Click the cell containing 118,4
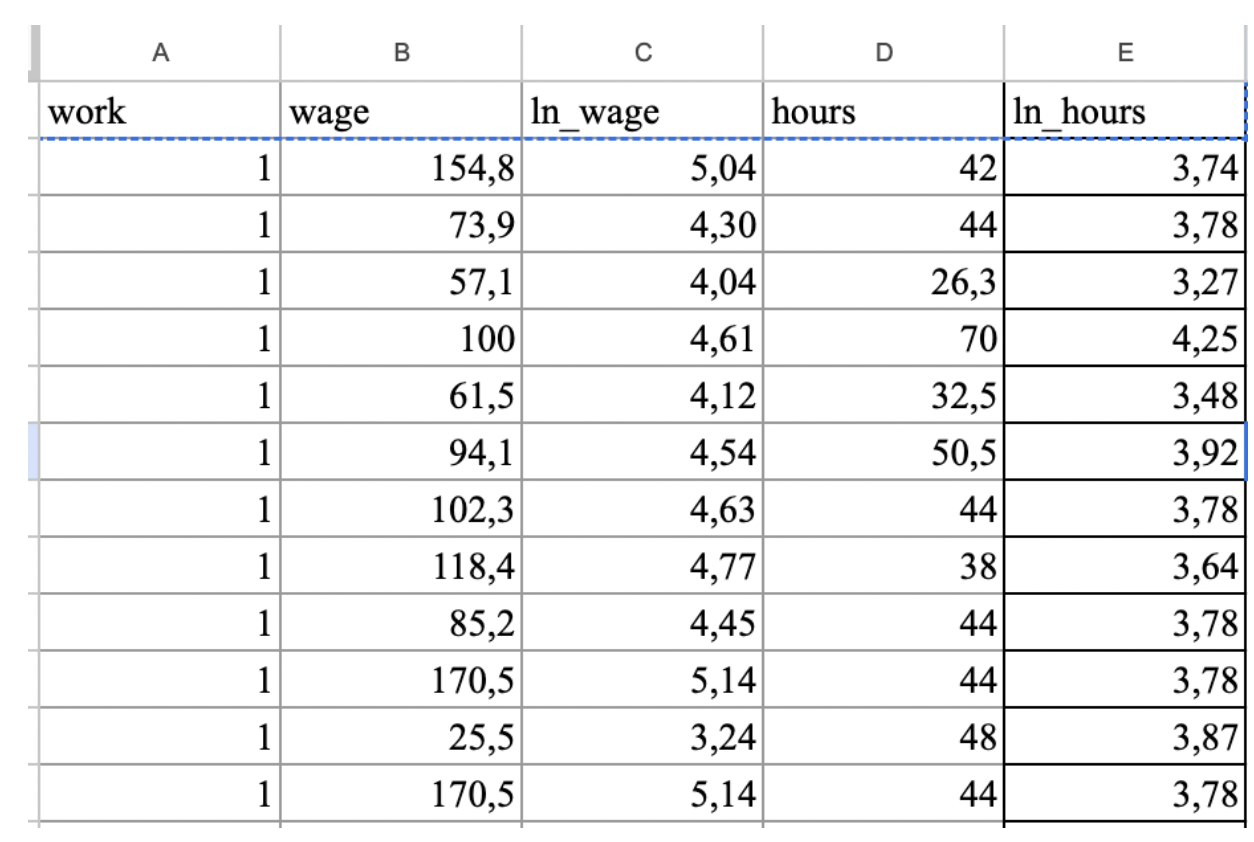 pyautogui.click(x=401, y=568)
